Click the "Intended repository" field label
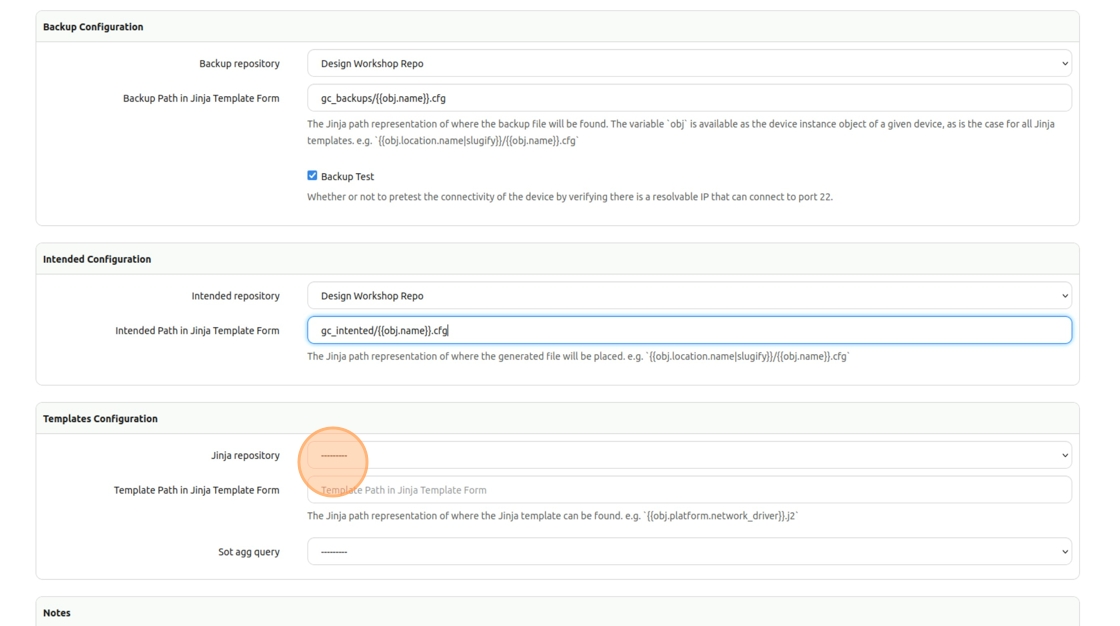The height and width of the screenshot is (626, 1120). 235,296
